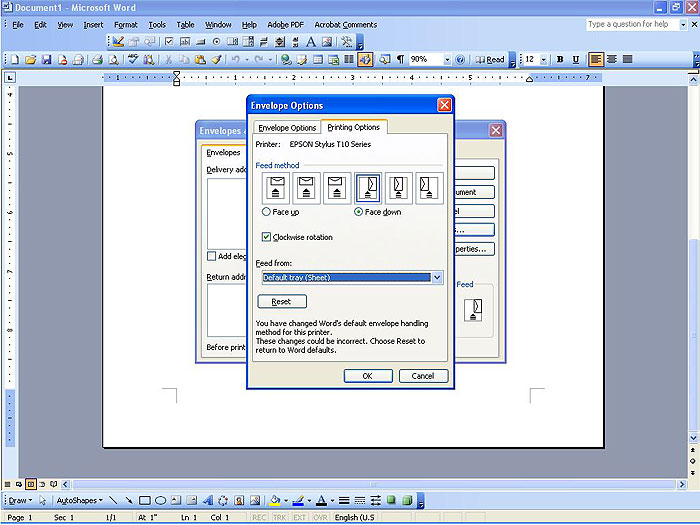Image resolution: width=700 pixels, height=525 pixels.
Task: Open the font size 12 dropdown
Action: pyautogui.click(x=544, y=59)
